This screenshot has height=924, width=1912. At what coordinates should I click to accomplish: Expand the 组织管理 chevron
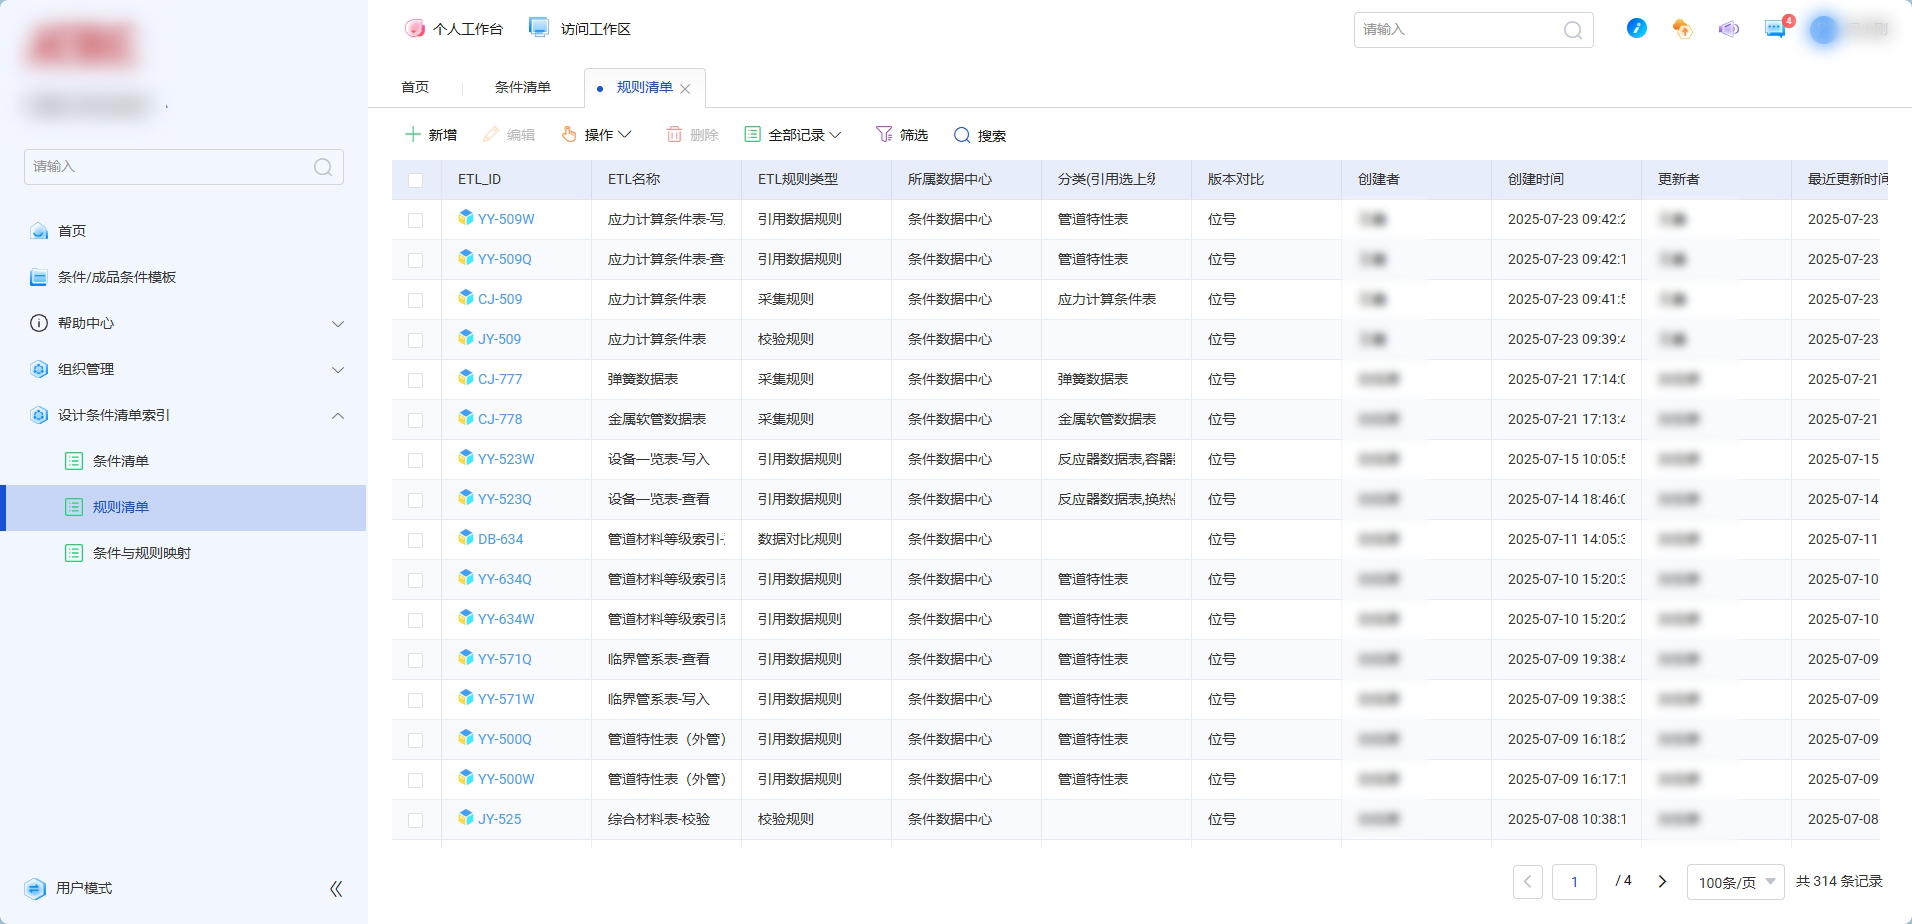point(338,370)
